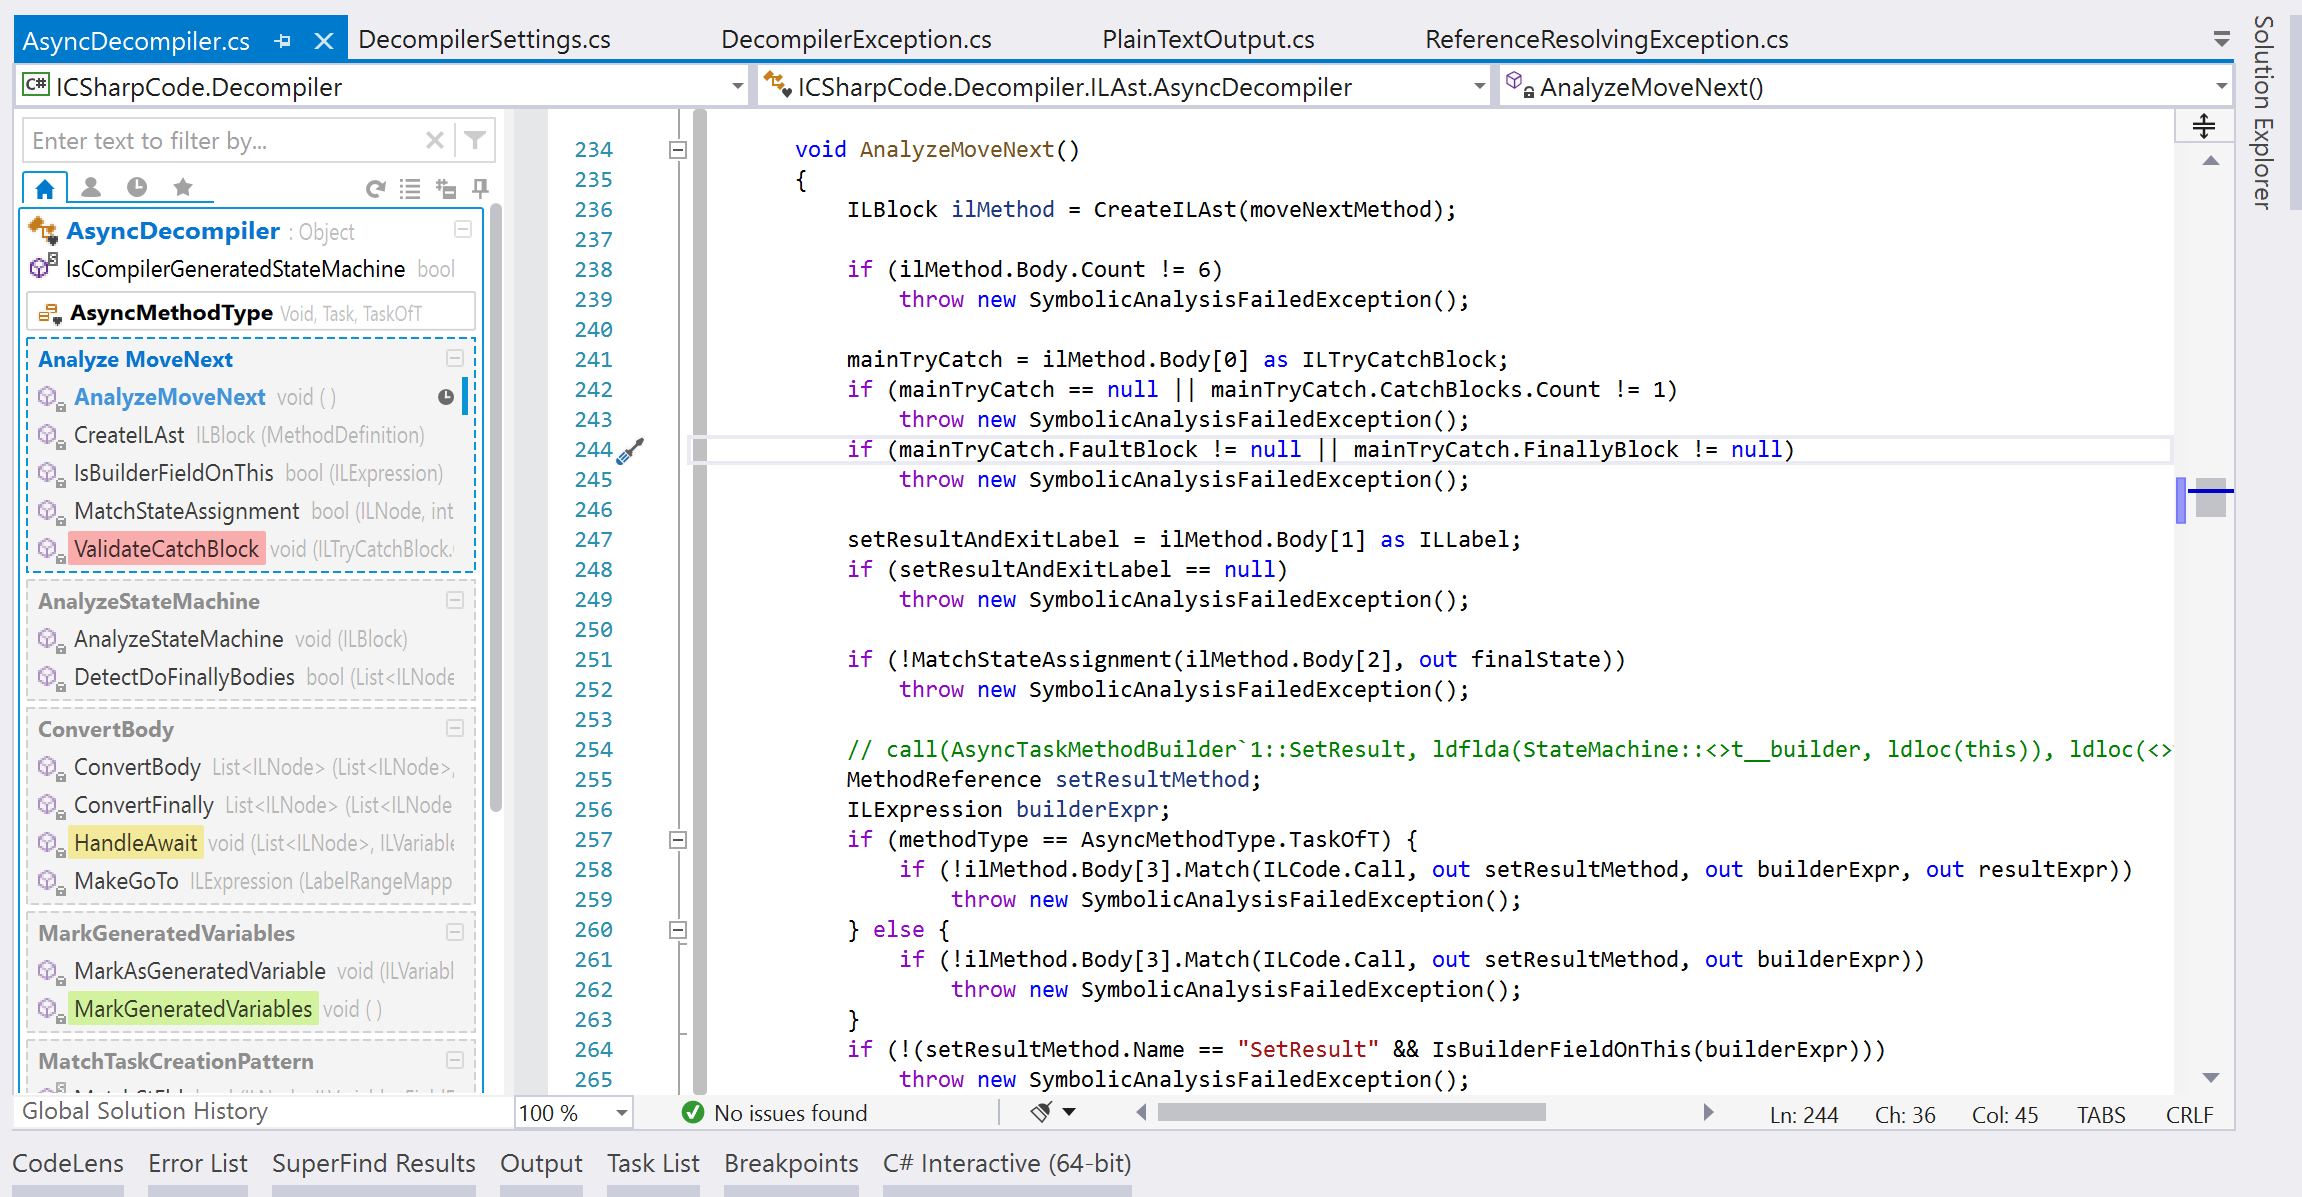Open the Breakpoints tab
The image size is (2302, 1197).
[x=791, y=1164]
